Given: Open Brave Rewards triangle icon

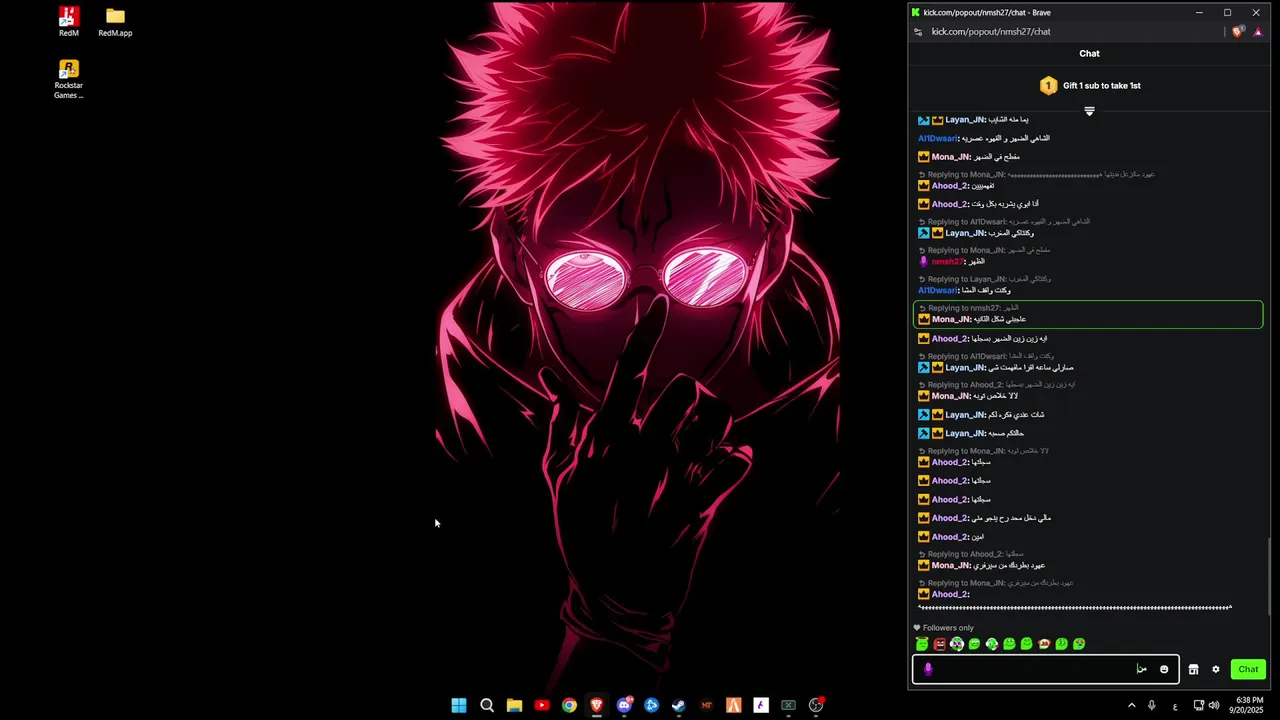Looking at the screenshot, I should tap(1258, 32).
